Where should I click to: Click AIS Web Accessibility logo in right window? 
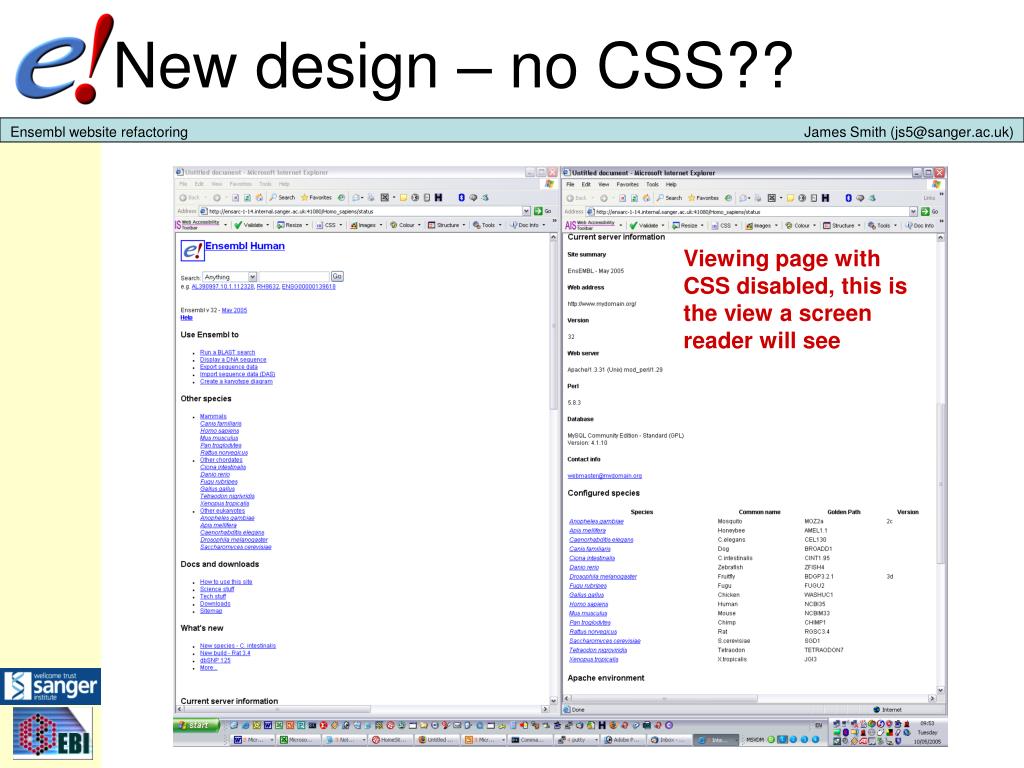pos(590,225)
